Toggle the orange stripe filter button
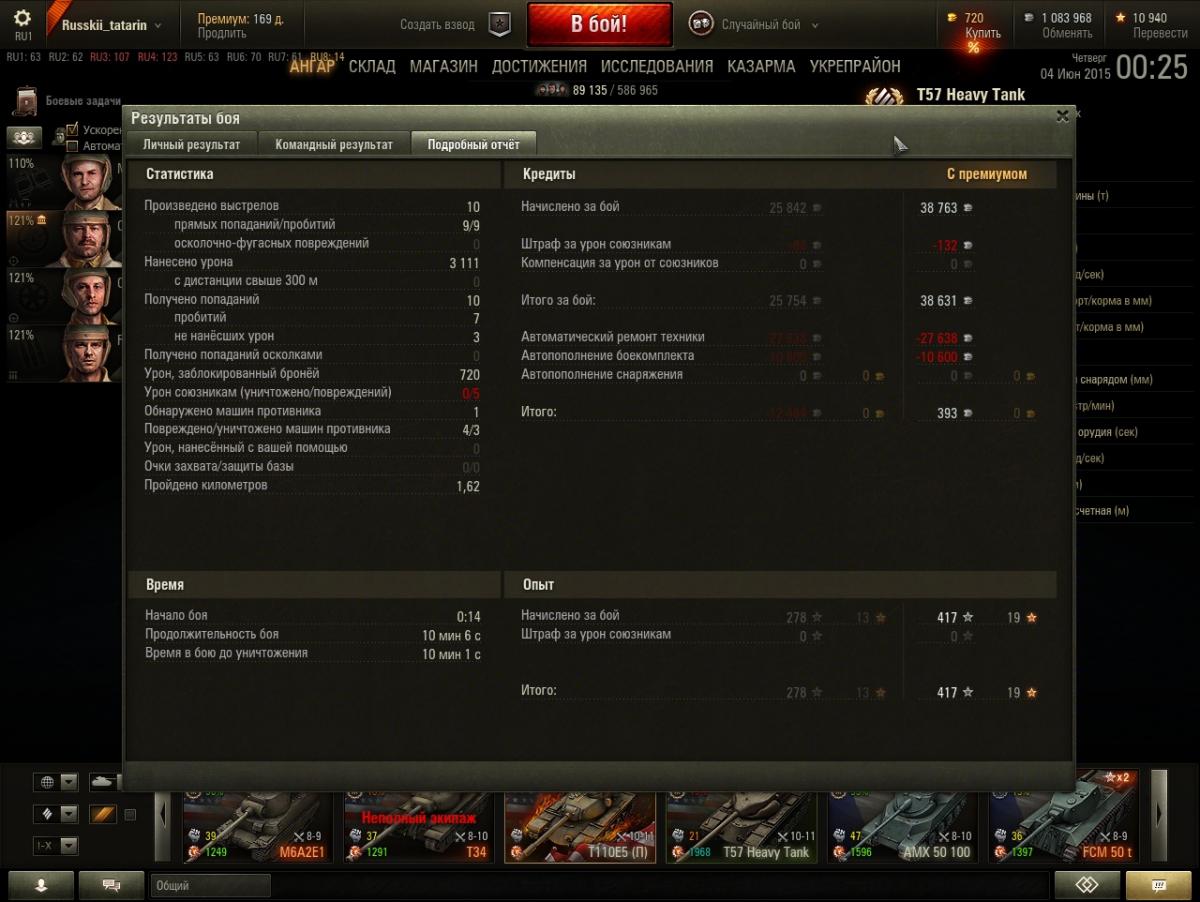The height and width of the screenshot is (902, 1200). point(103,814)
